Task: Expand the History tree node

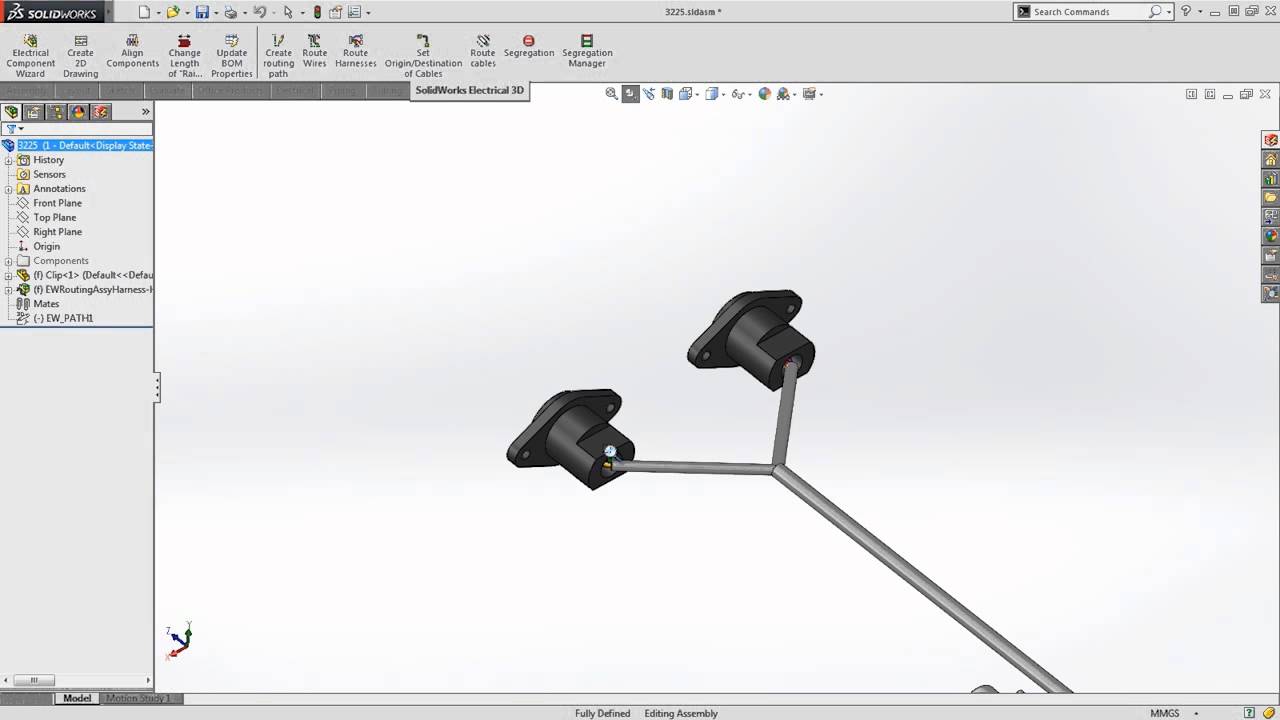Action: [x=8, y=160]
